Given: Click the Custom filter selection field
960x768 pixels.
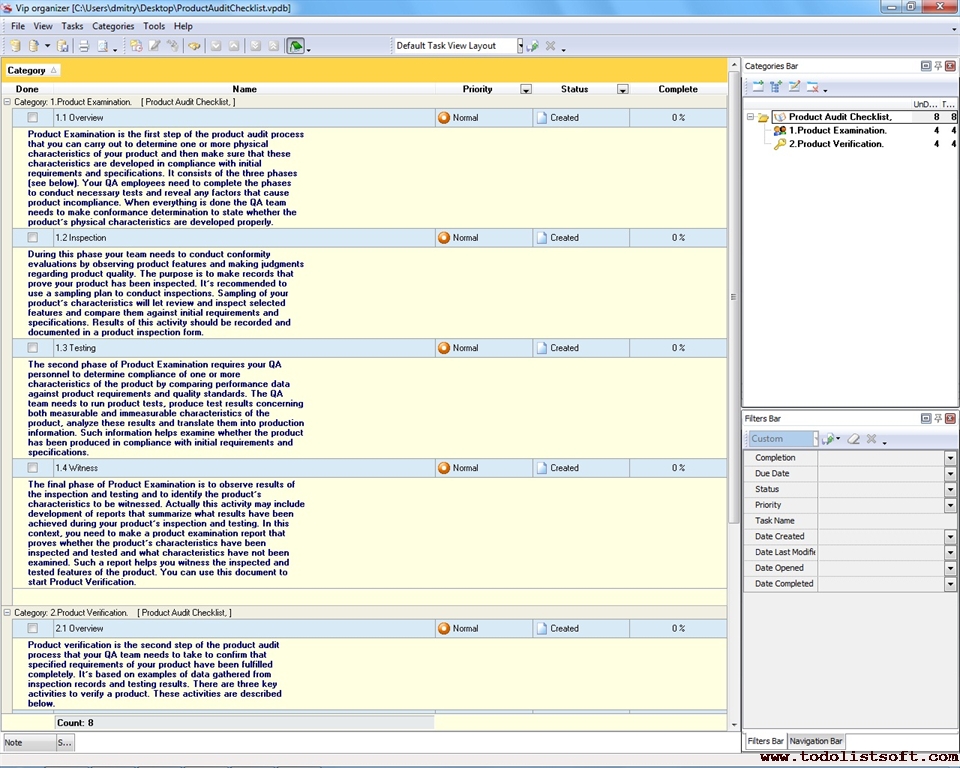Looking at the screenshot, I should pyautogui.click(x=782, y=439).
